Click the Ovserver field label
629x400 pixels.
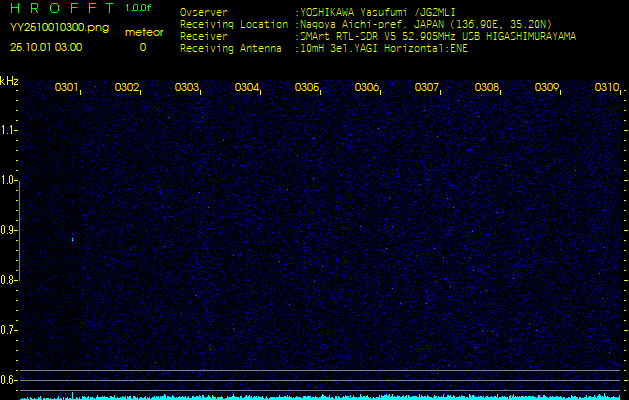(204, 12)
